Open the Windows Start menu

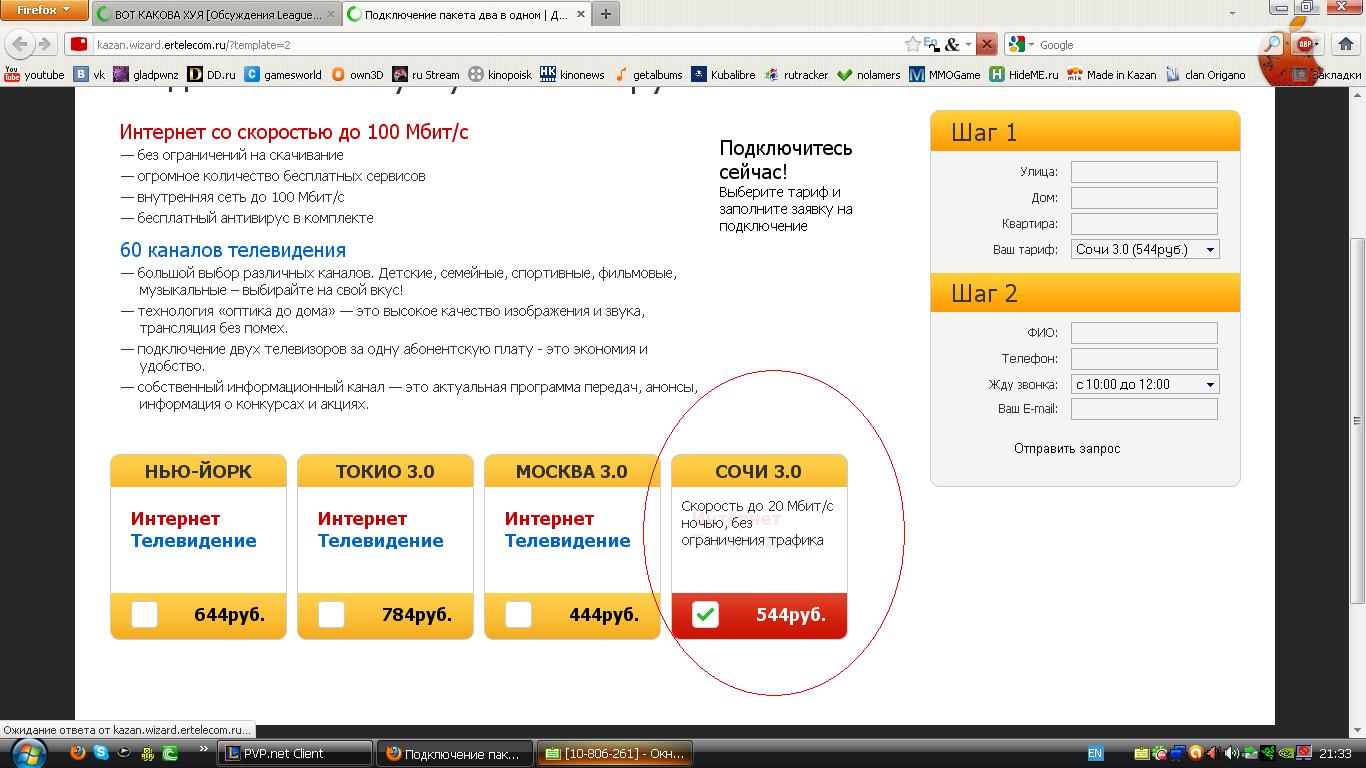pyautogui.click(x=27, y=753)
